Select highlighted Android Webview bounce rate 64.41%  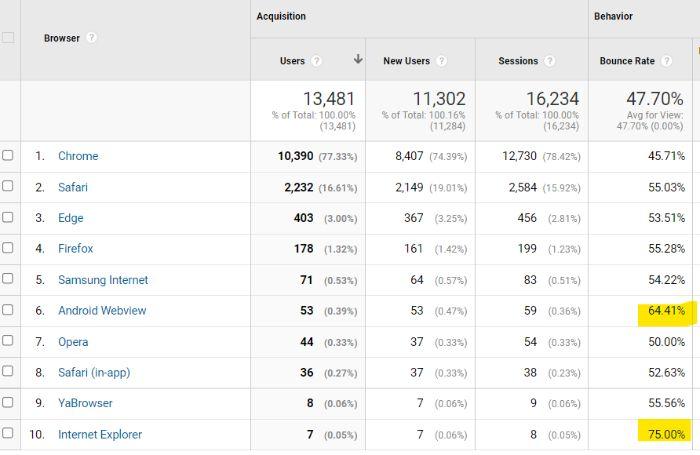point(667,310)
